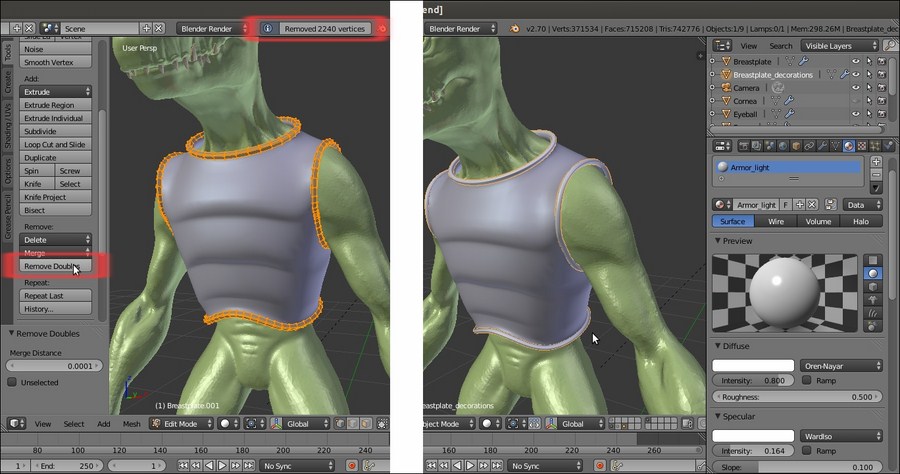900x474 pixels.
Task: Enable Ramp checkbox under Diffuse
Action: coord(808,380)
